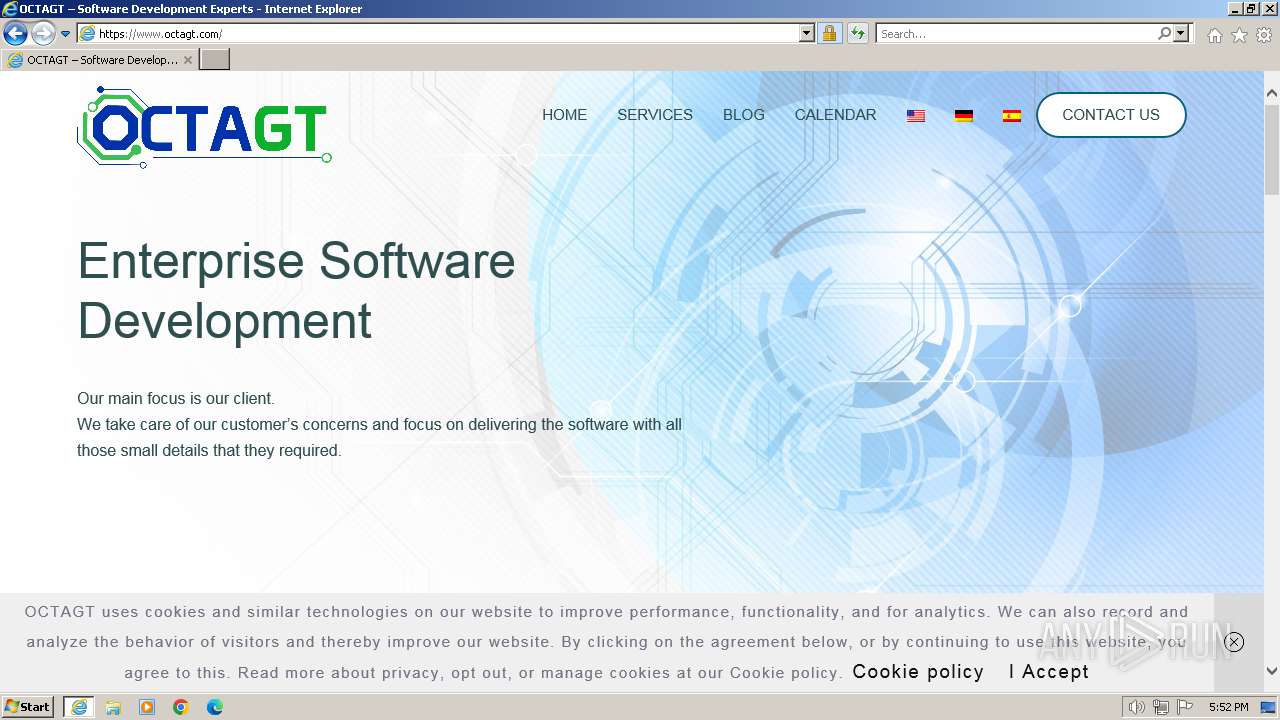Expand the address bar autocomplete dropdown

tap(807, 33)
